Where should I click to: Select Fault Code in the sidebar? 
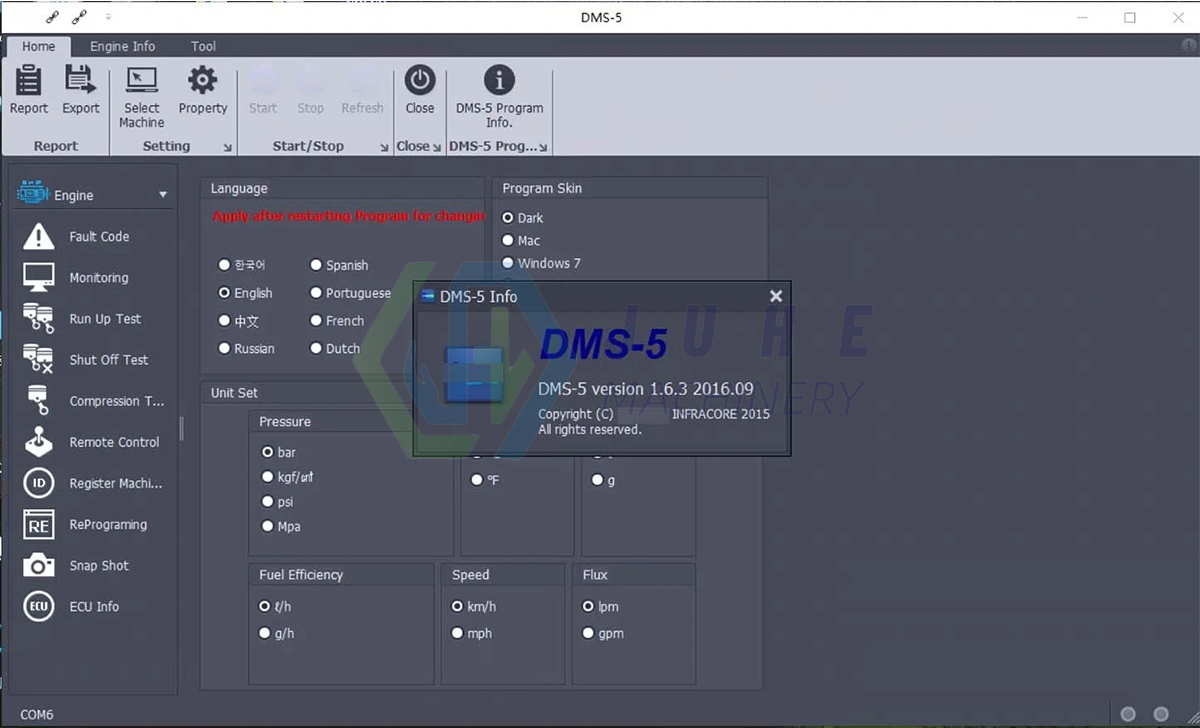[x=100, y=236]
